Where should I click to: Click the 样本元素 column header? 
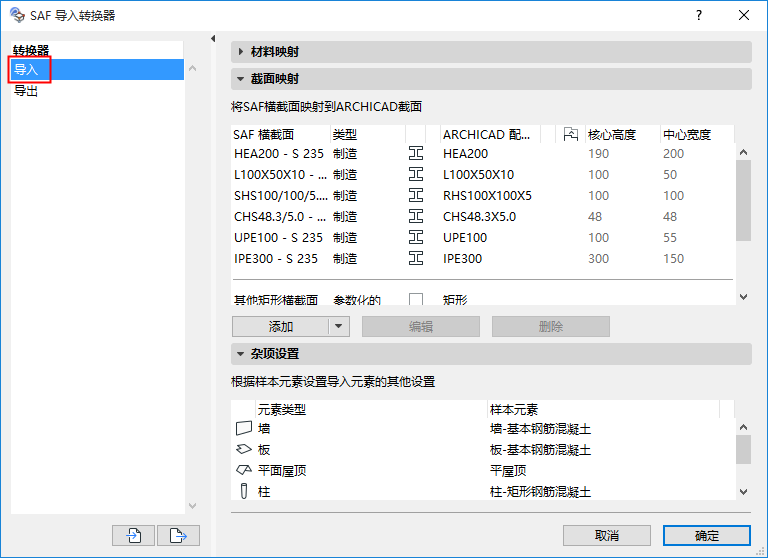tap(603, 410)
